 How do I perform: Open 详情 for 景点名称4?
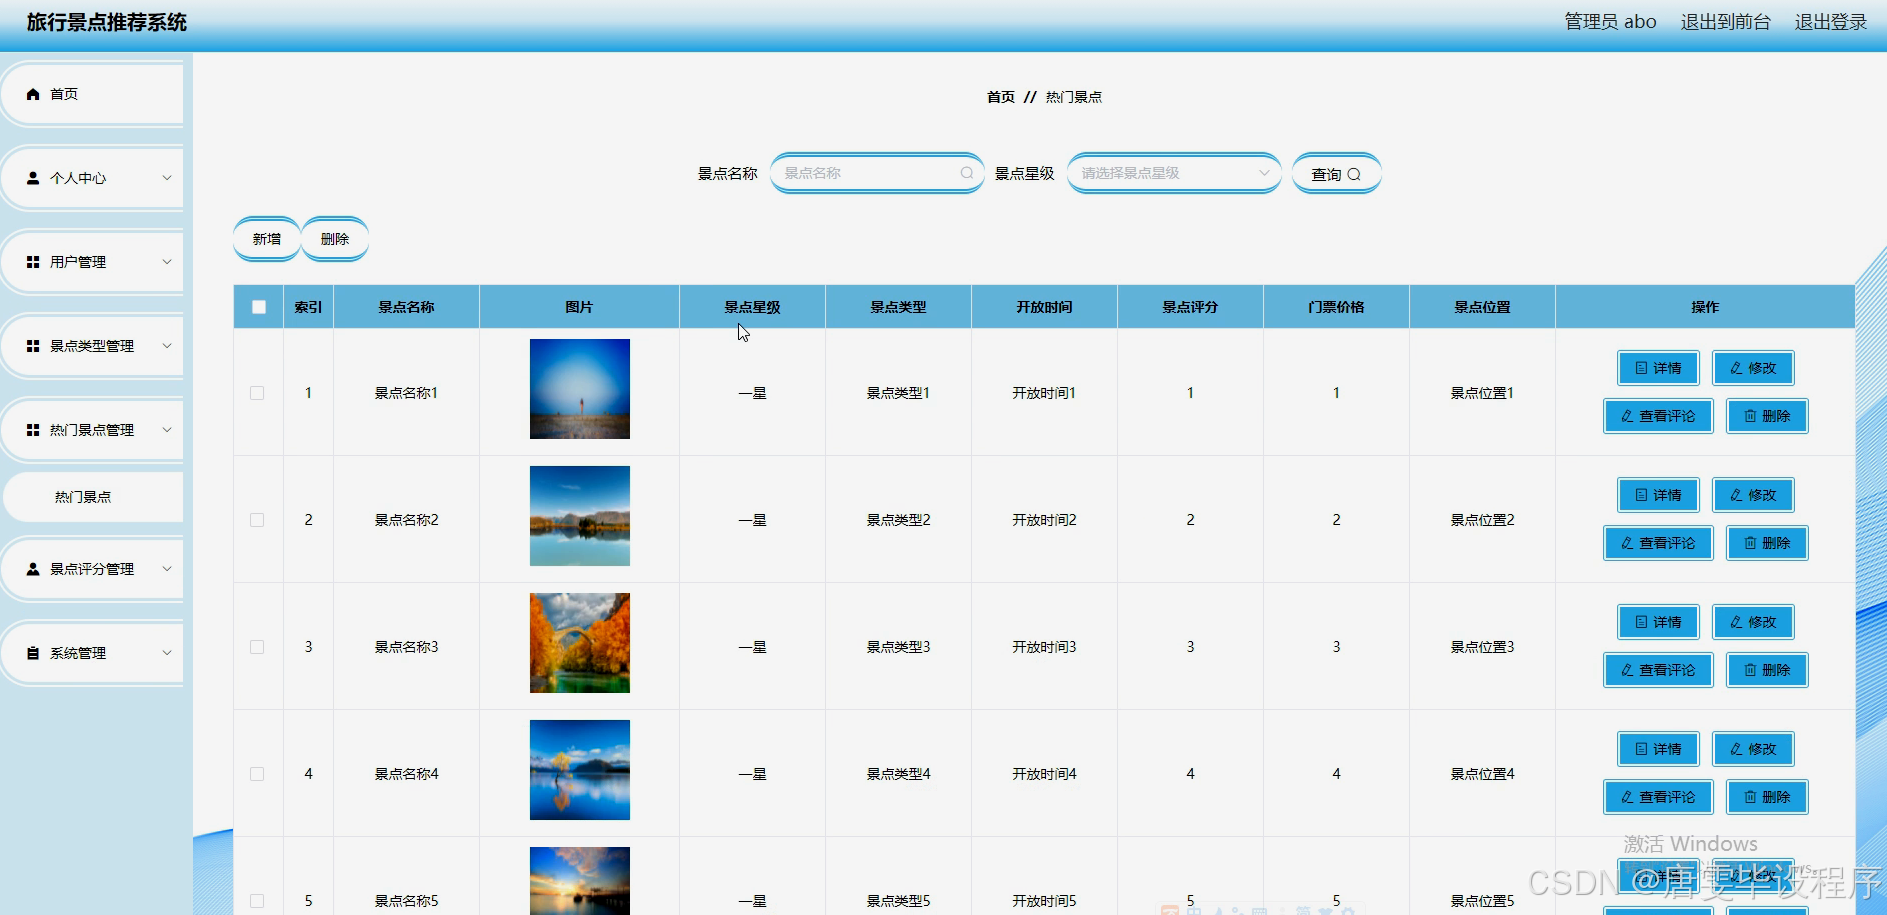click(x=1658, y=749)
